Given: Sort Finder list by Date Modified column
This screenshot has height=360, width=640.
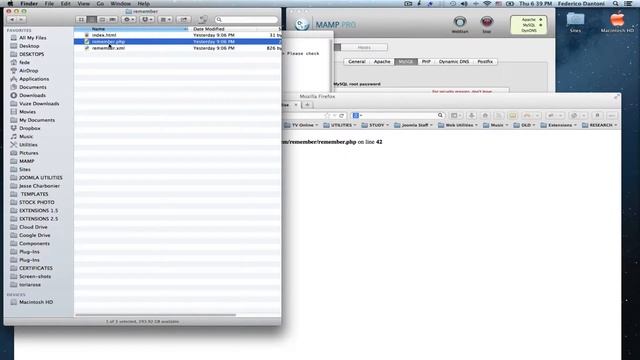Looking at the screenshot, I should [224, 29].
